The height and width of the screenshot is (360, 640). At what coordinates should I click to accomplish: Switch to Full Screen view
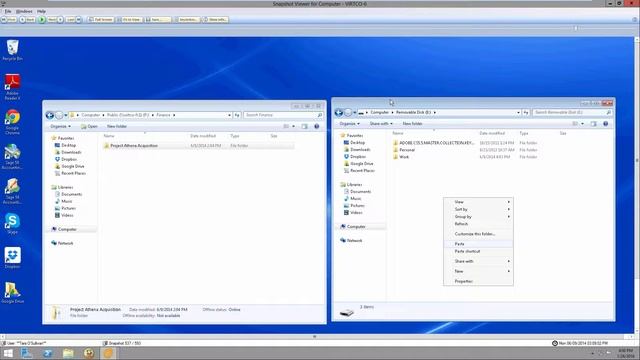tap(100, 20)
